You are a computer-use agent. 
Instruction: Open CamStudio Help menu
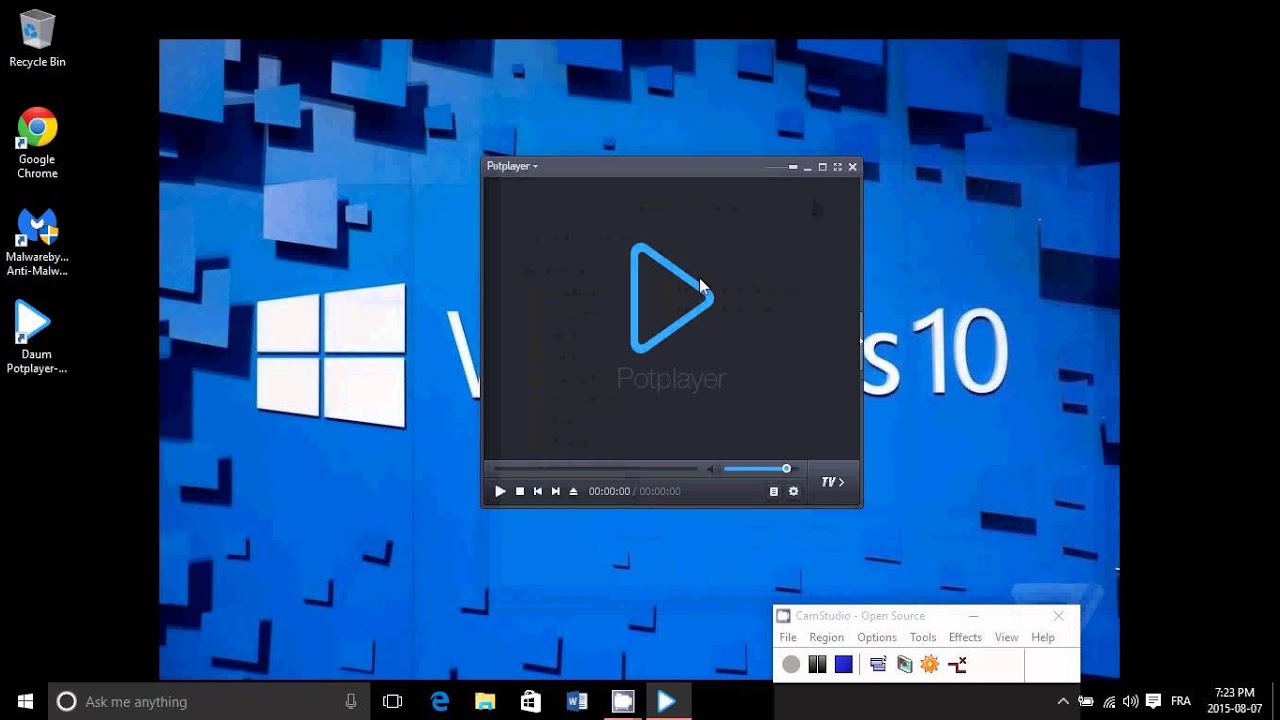click(1043, 637)
